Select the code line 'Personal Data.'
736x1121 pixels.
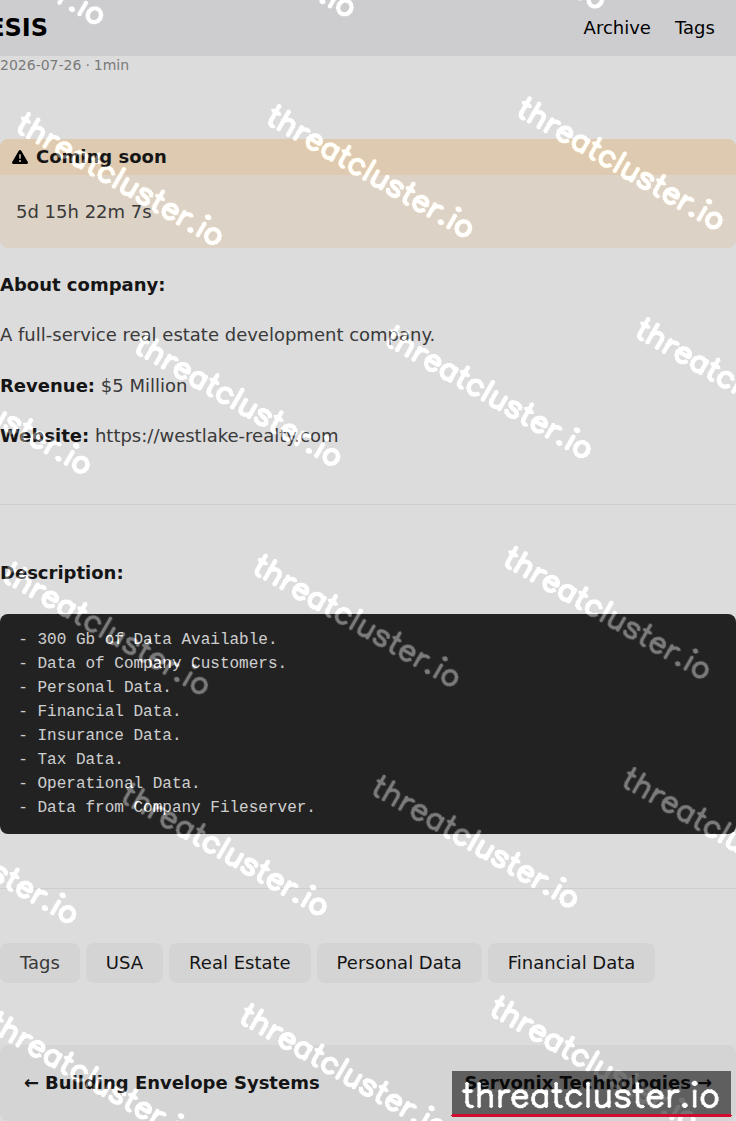[x=95, y=687]
